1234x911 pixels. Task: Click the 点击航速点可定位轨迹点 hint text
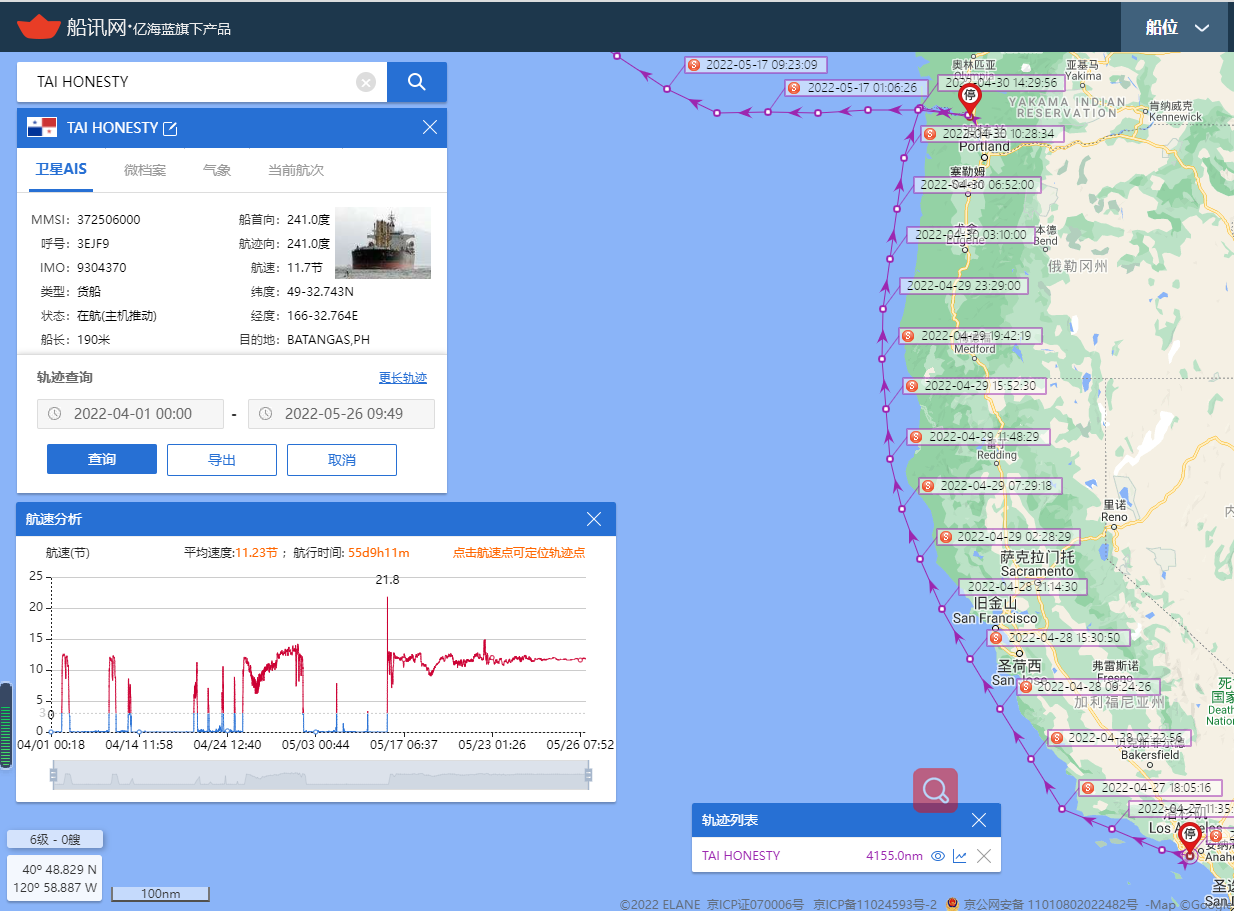coord(519,552)
